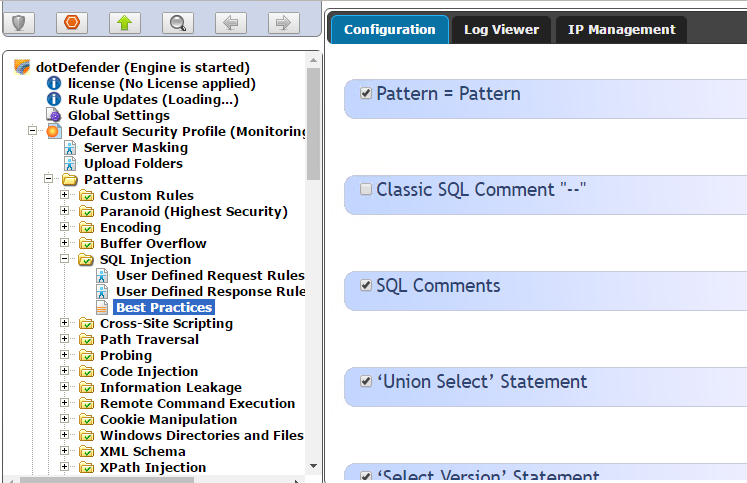
Task: Click the Paranoid folder icon
Action: [86, 211]
